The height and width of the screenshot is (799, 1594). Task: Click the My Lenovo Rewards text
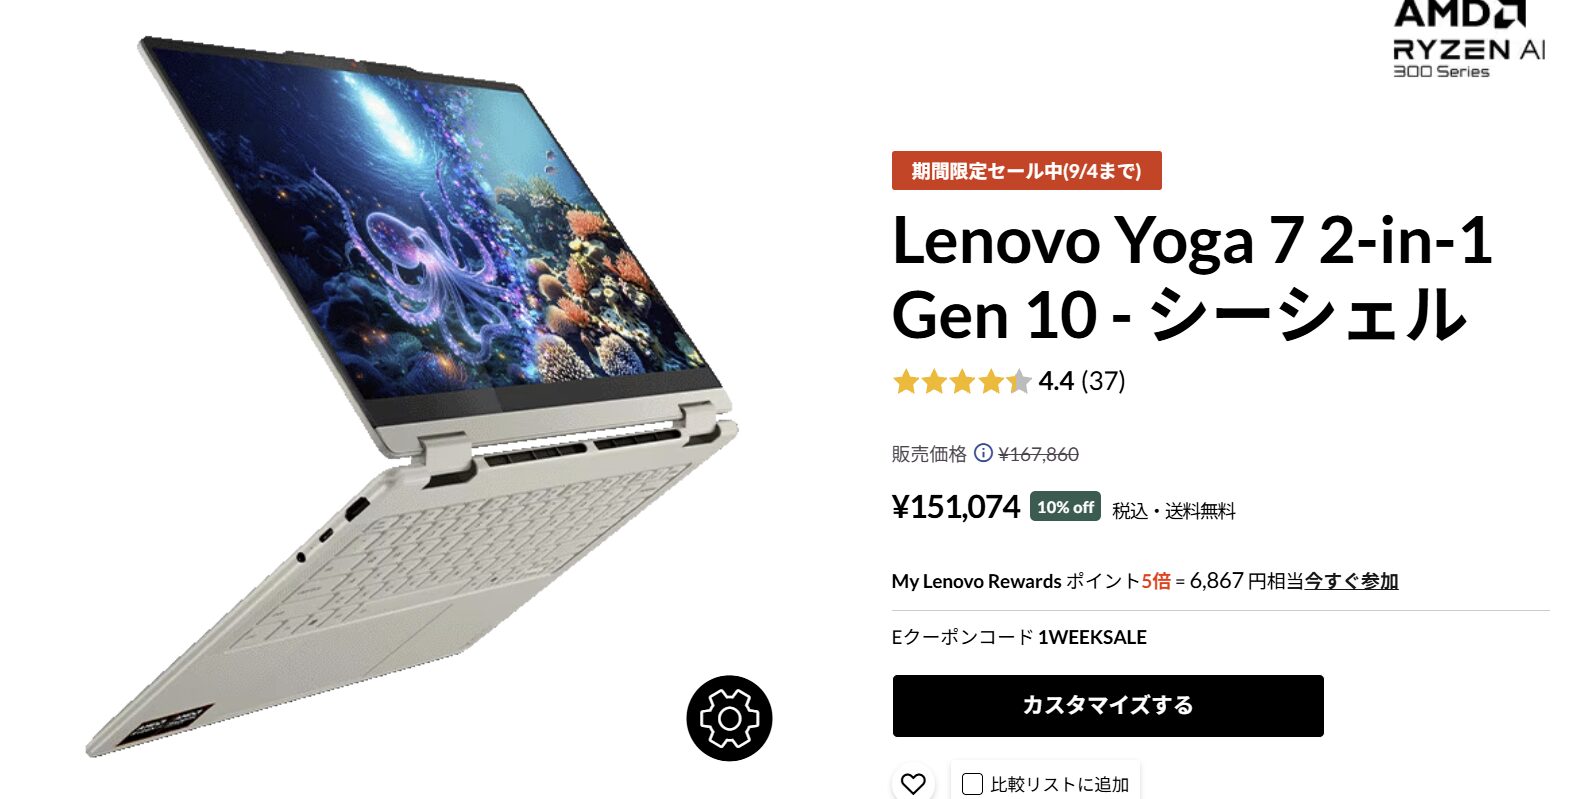(x=976, y=581)
